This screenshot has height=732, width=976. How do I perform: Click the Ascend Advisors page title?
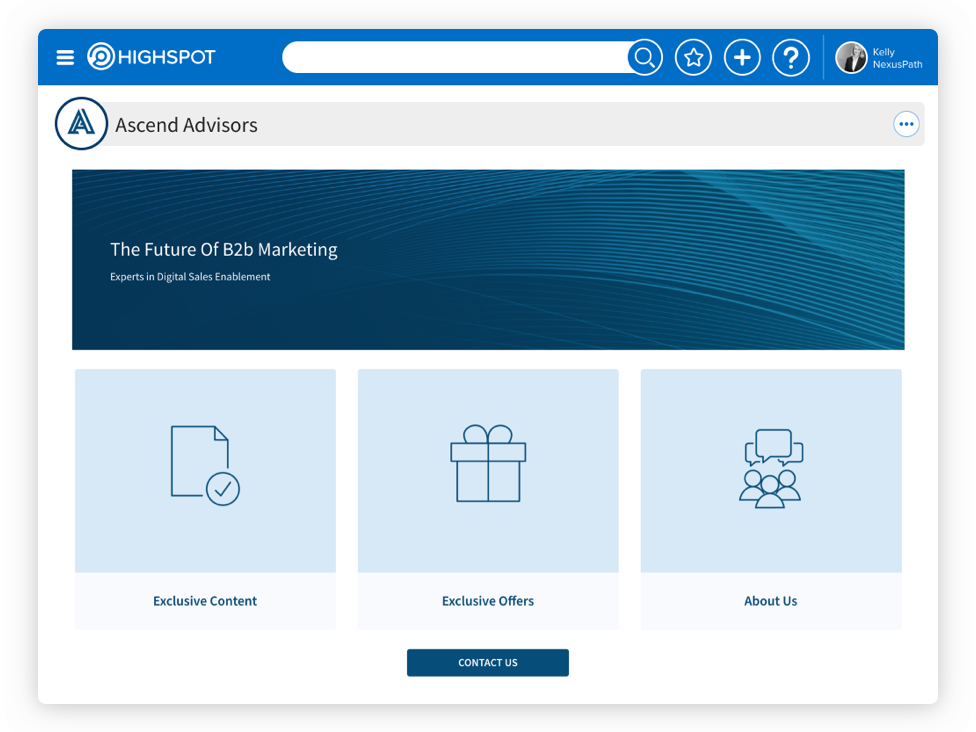(x=186, y=125)
